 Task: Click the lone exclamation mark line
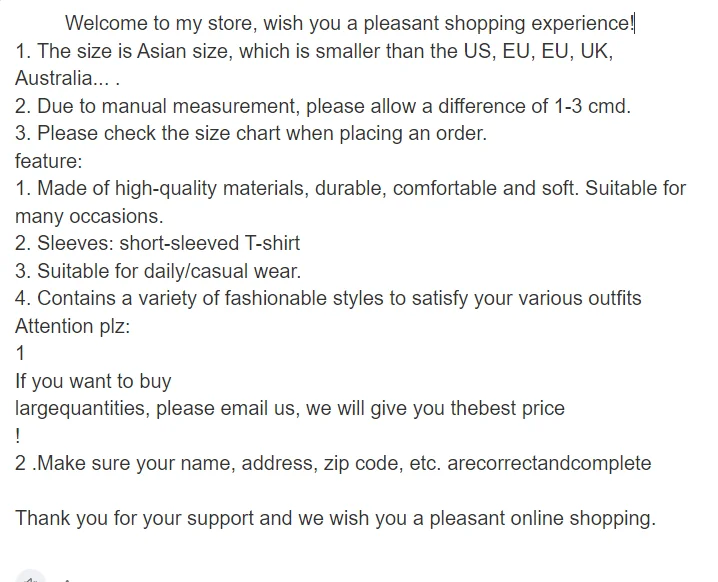coord(18,436)
